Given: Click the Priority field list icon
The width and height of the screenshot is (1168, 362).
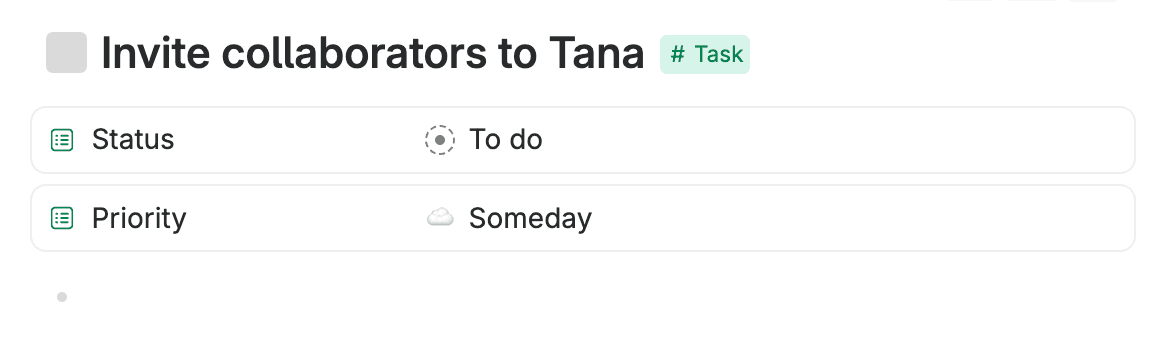Looking at the screenshot, I should click(x=62, y=218).
